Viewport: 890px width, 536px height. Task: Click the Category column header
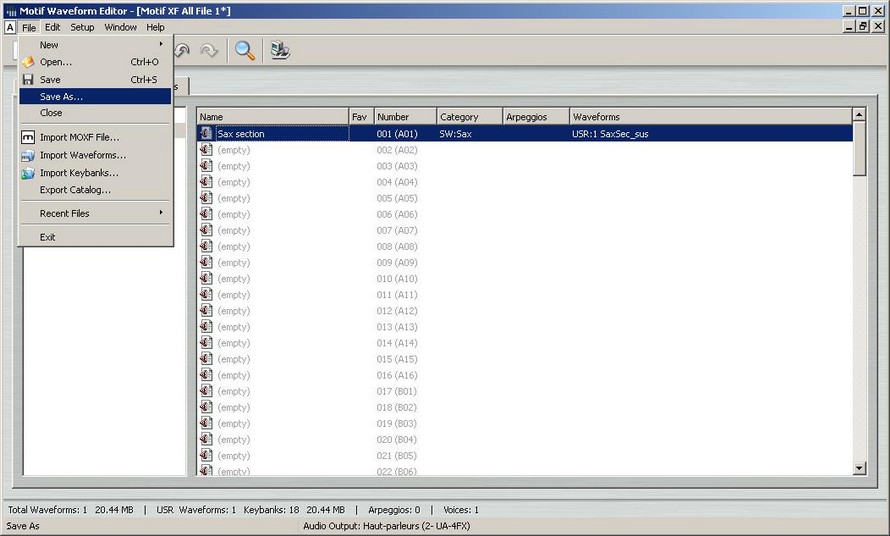click(468, 117)
